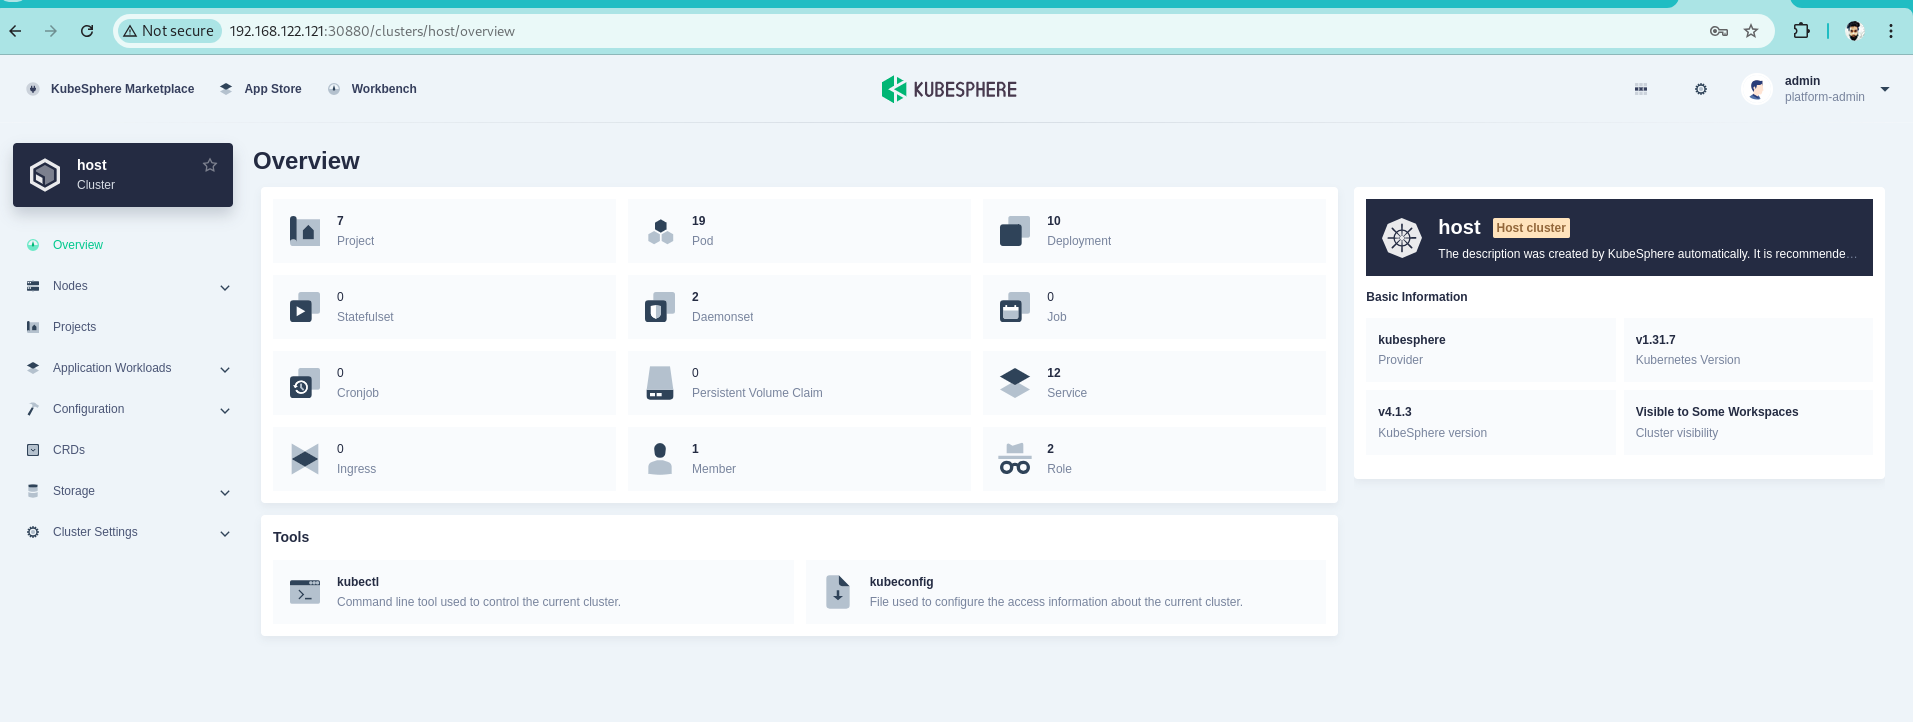The width and height of the screenshot is (1913, 722).
Task: Click the Not secure site badge
Action: click(x=168, y=31)
